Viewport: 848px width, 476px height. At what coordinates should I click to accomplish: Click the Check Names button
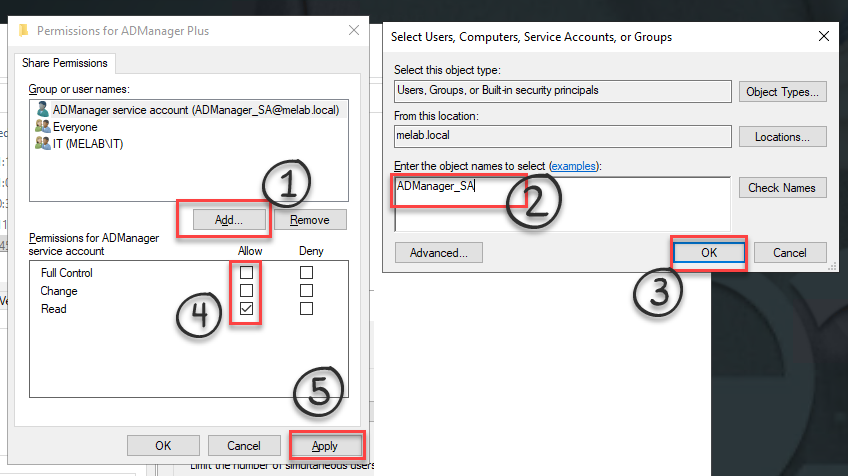coord(783,188)
